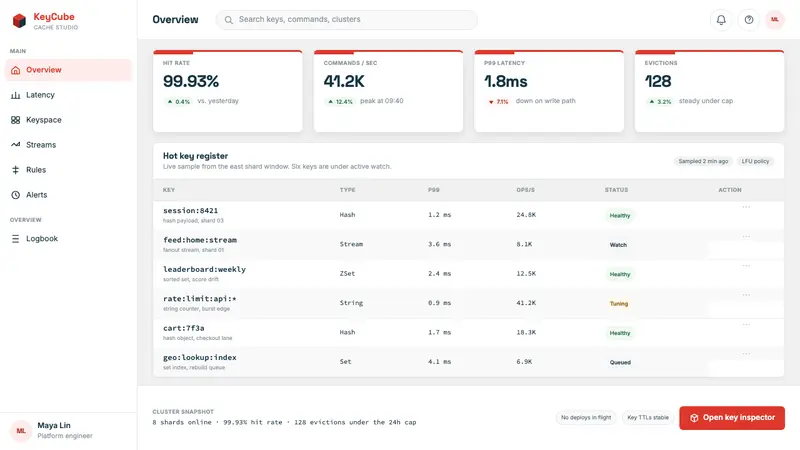
Task: Click the KeyCube cube logo
Action: point(19,20)
